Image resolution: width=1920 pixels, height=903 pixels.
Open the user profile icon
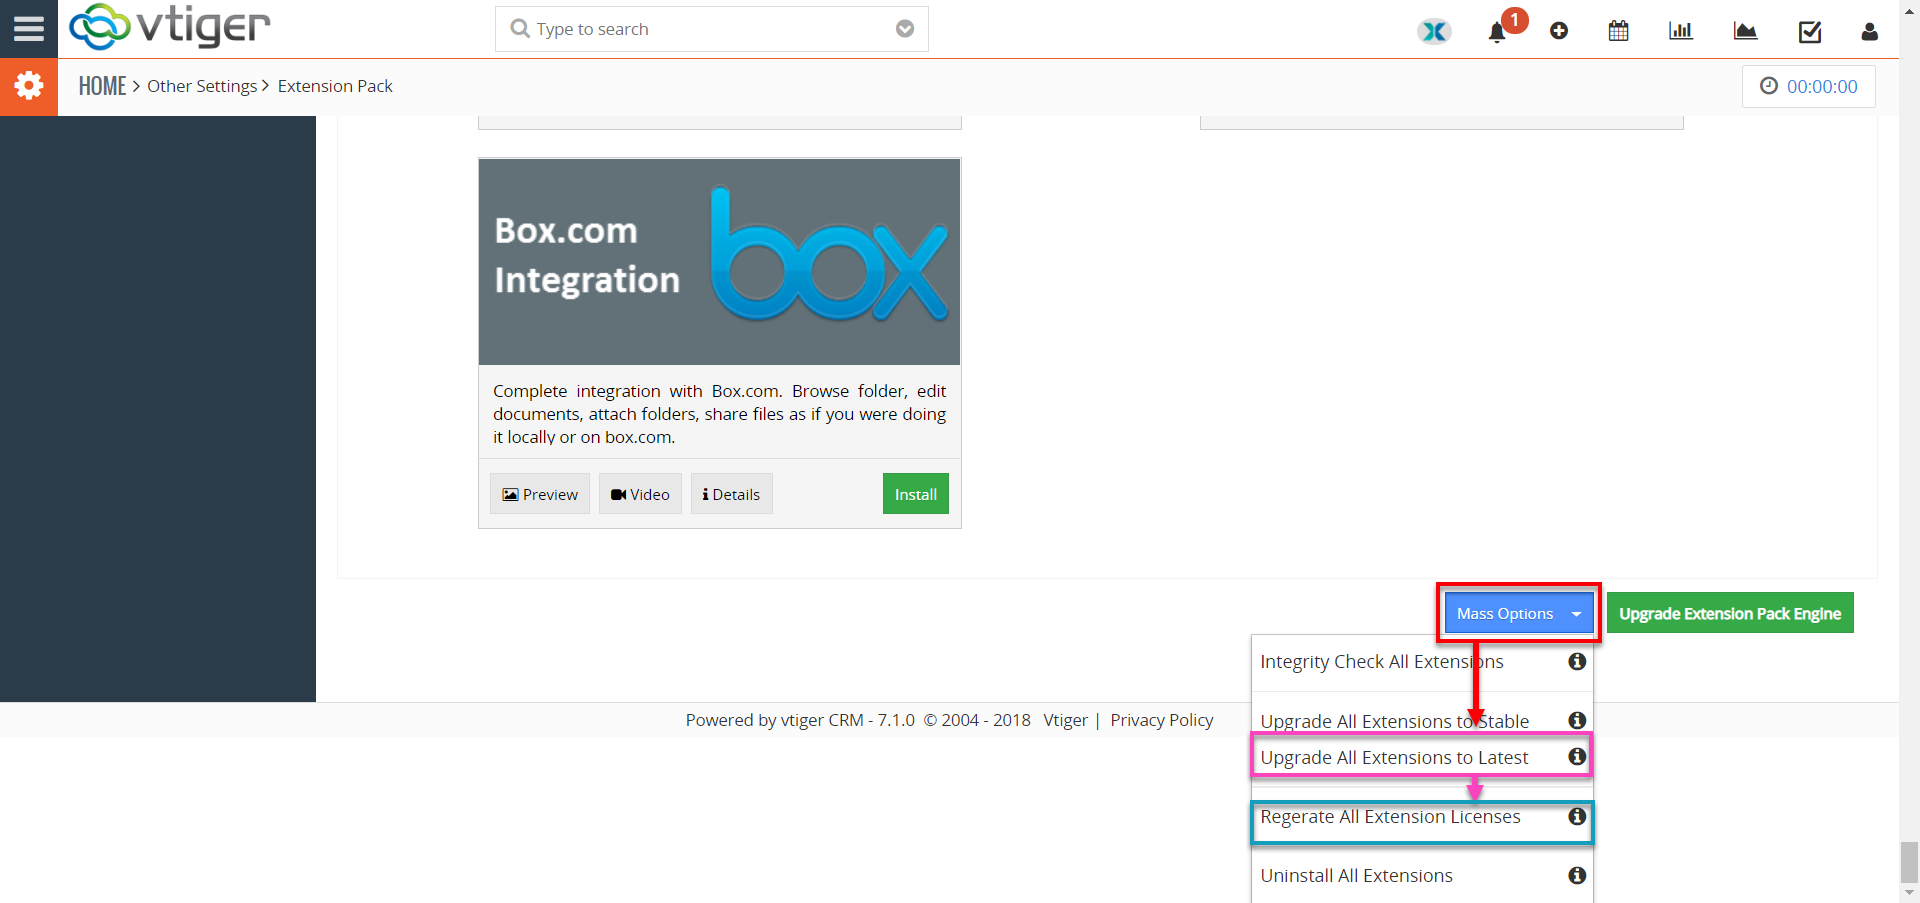(x=1869, y=32)
